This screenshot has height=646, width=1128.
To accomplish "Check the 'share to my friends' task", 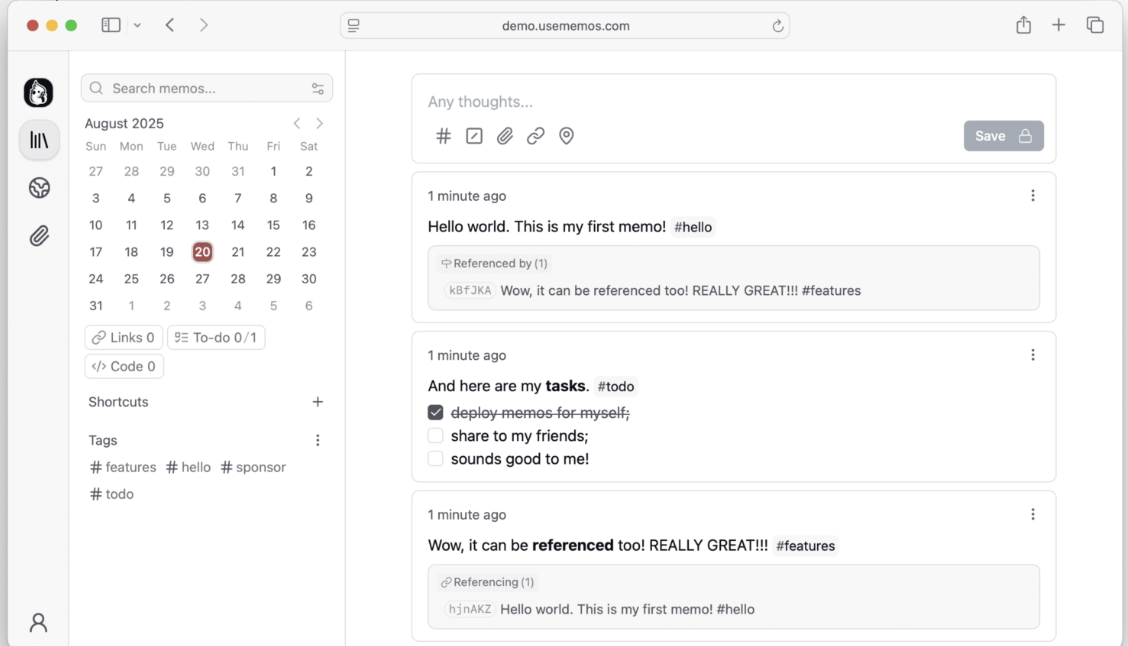I will 436,436.
